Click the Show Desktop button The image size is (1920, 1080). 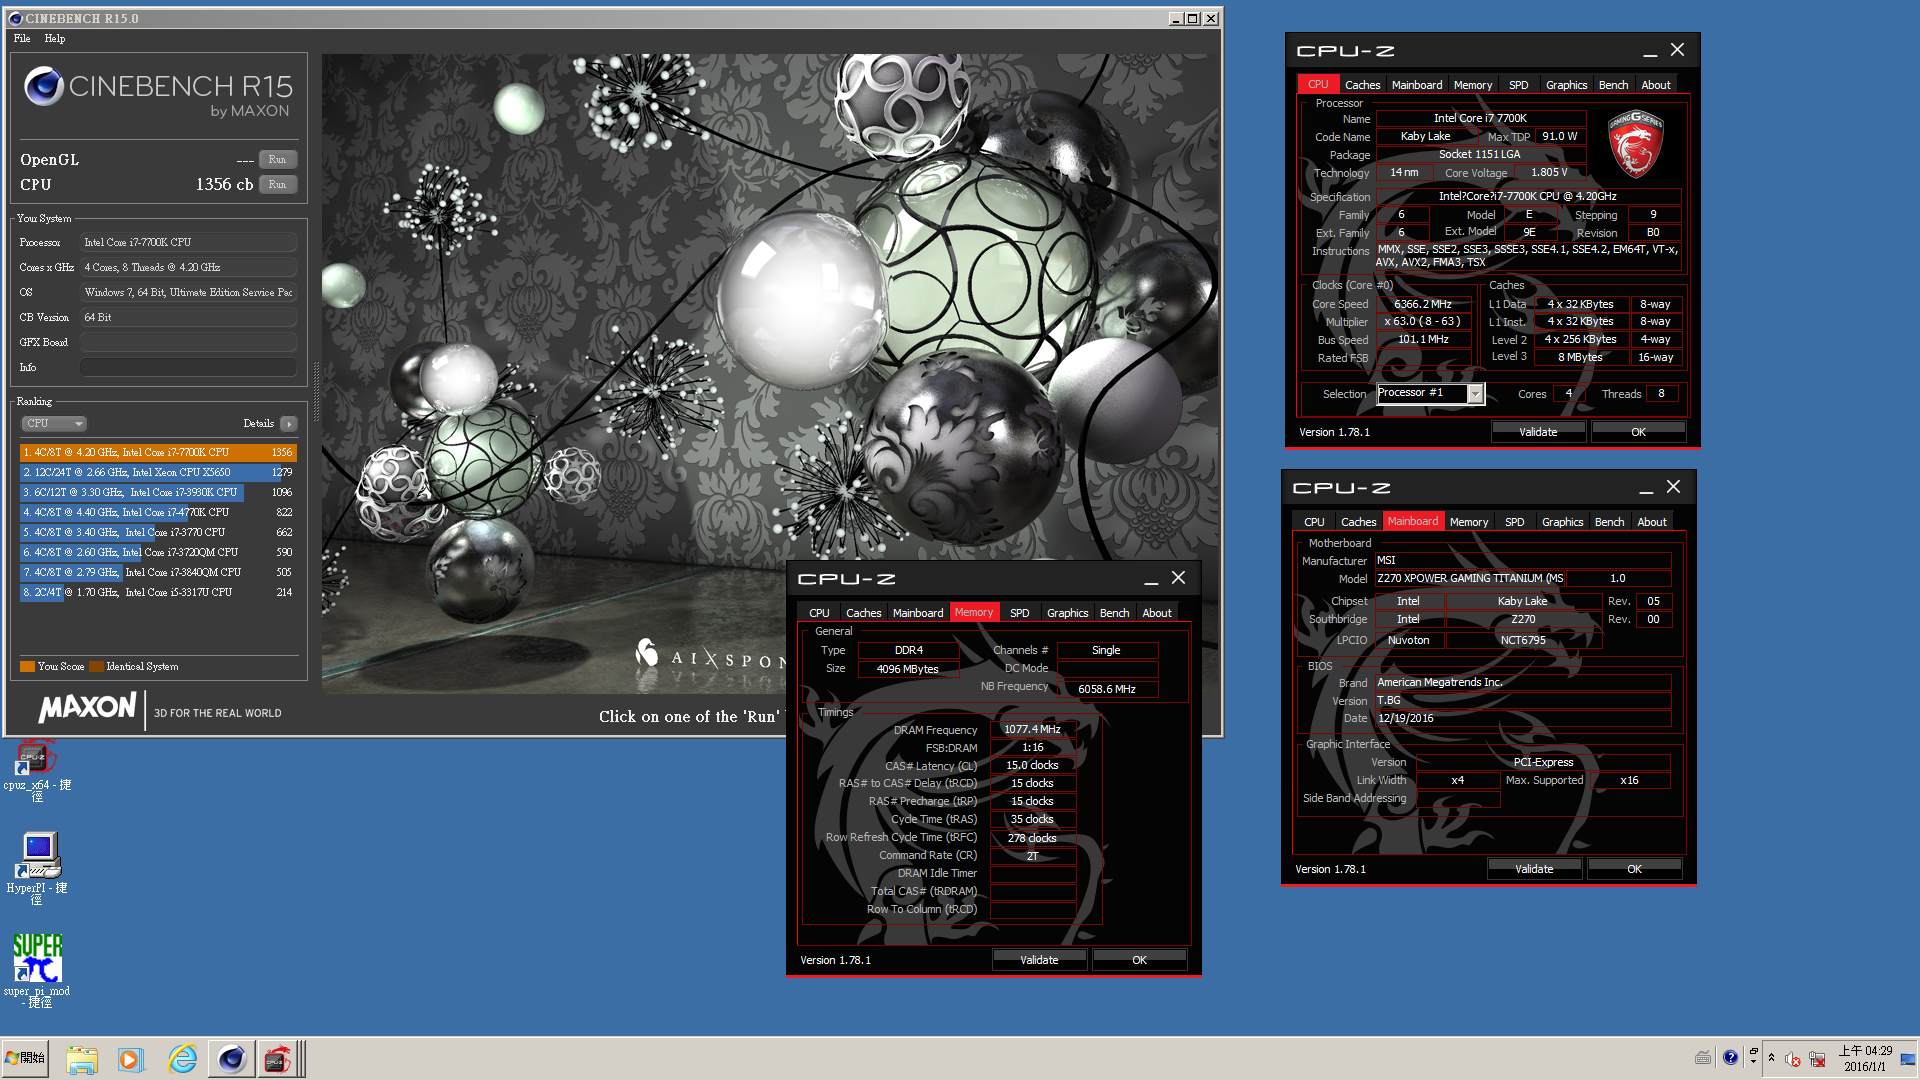(x=1909, y=1059)
